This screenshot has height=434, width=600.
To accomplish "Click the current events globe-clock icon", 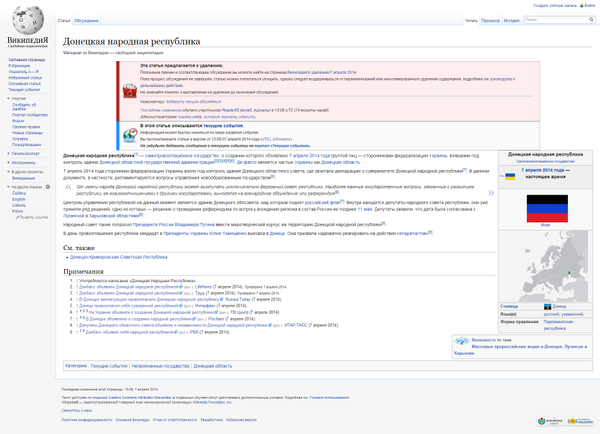I will pyautogui.click(x=128, y=133).
